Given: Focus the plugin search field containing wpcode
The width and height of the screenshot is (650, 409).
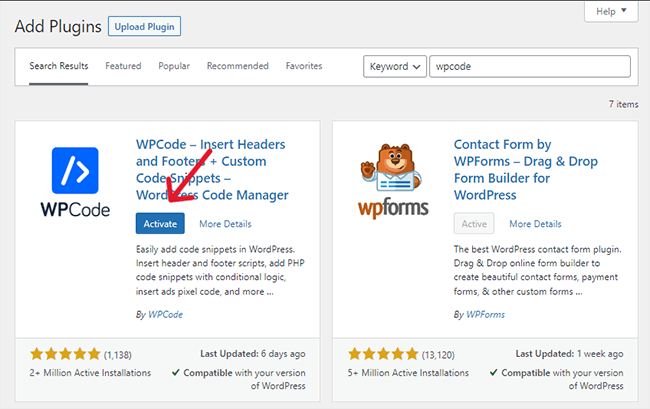Looking at the screenshot, I should coord(530,66).
